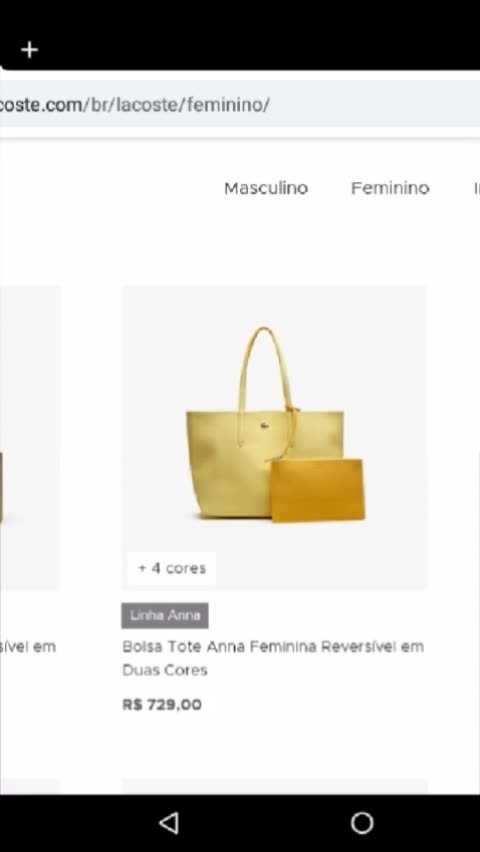Screen dimensions: 480x852
Task: Tap the Android home circle button
Action: (x=362, y=823)
